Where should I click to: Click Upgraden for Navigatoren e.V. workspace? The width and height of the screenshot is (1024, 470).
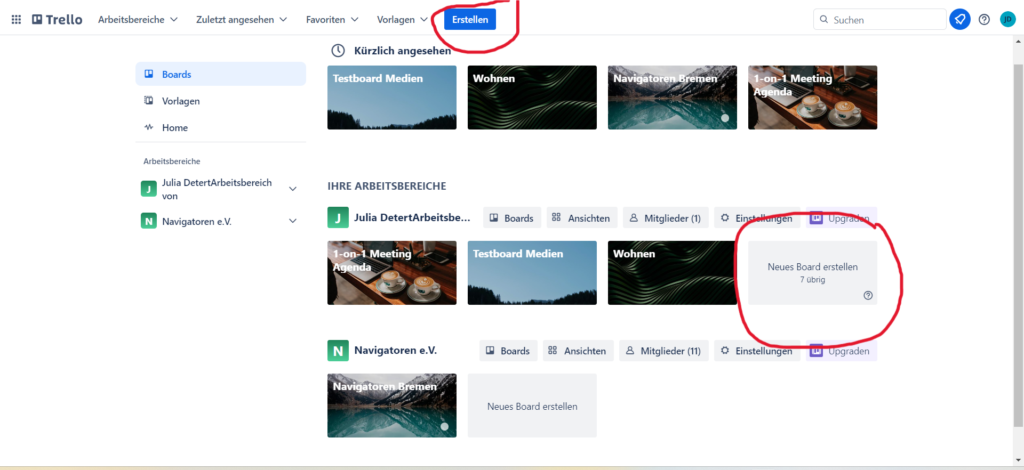841,351
